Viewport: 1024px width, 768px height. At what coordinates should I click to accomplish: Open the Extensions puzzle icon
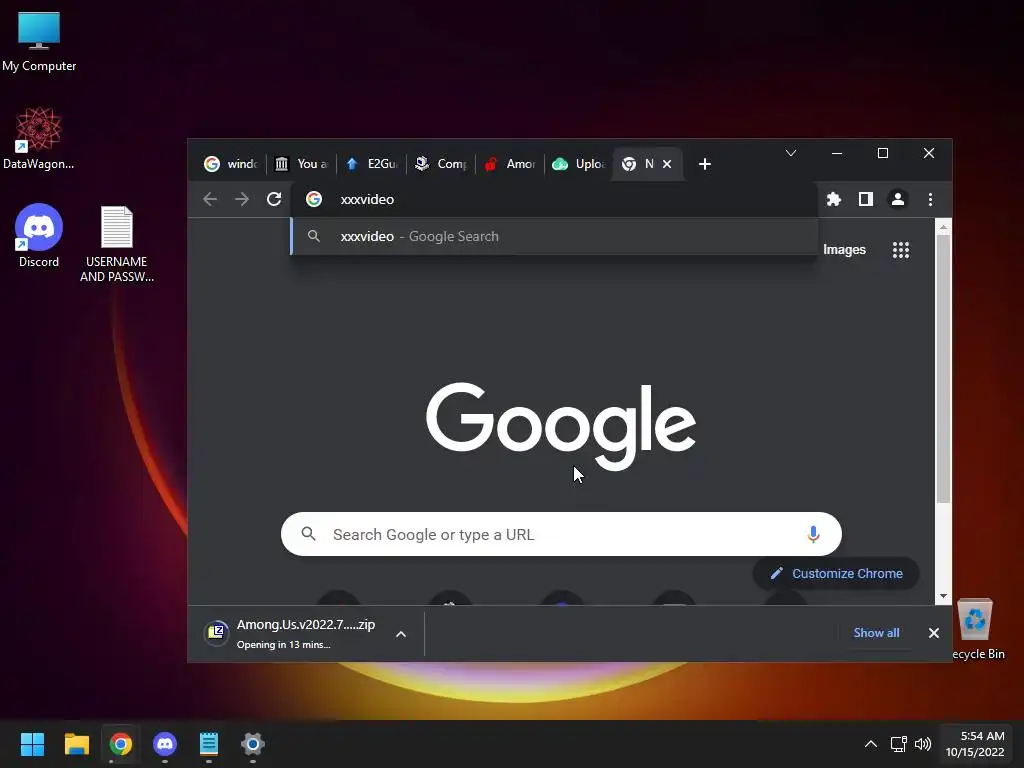click(834, 199)
